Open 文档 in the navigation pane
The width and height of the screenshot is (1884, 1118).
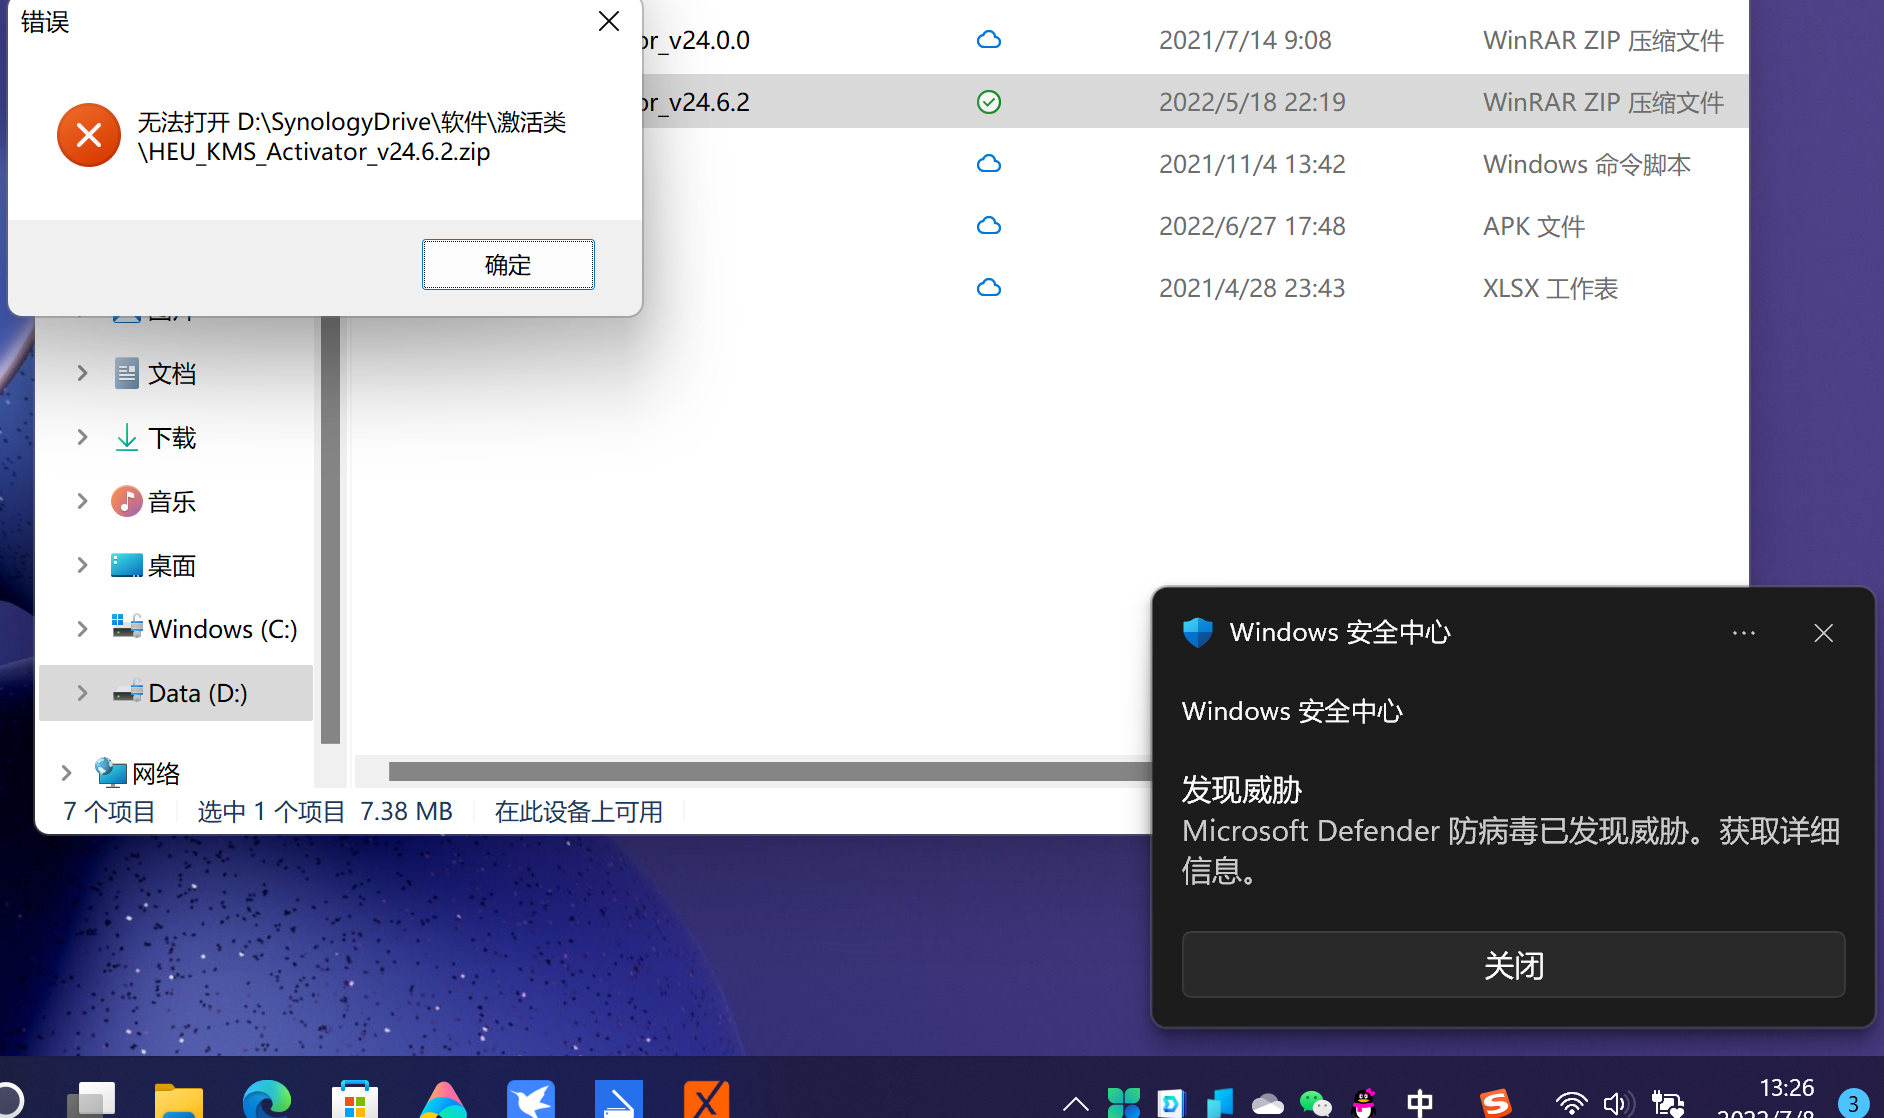(154, 373)
